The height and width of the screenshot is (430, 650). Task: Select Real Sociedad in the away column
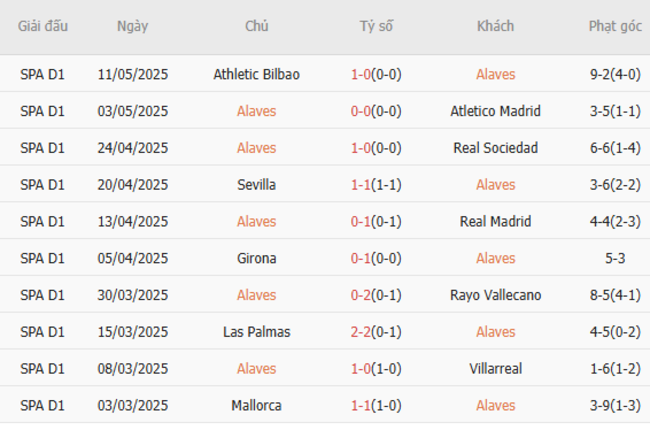(495, 148)
